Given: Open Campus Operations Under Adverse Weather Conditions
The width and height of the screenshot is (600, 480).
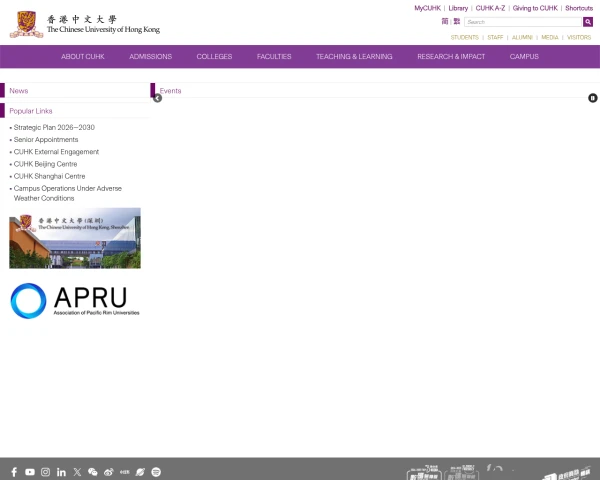Looking at the screenshot, I should pos(68,193).
